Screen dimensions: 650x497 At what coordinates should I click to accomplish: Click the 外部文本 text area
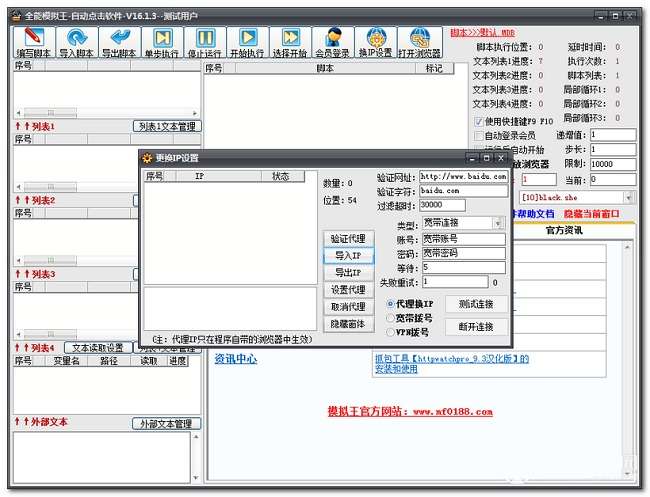point(102,457)
